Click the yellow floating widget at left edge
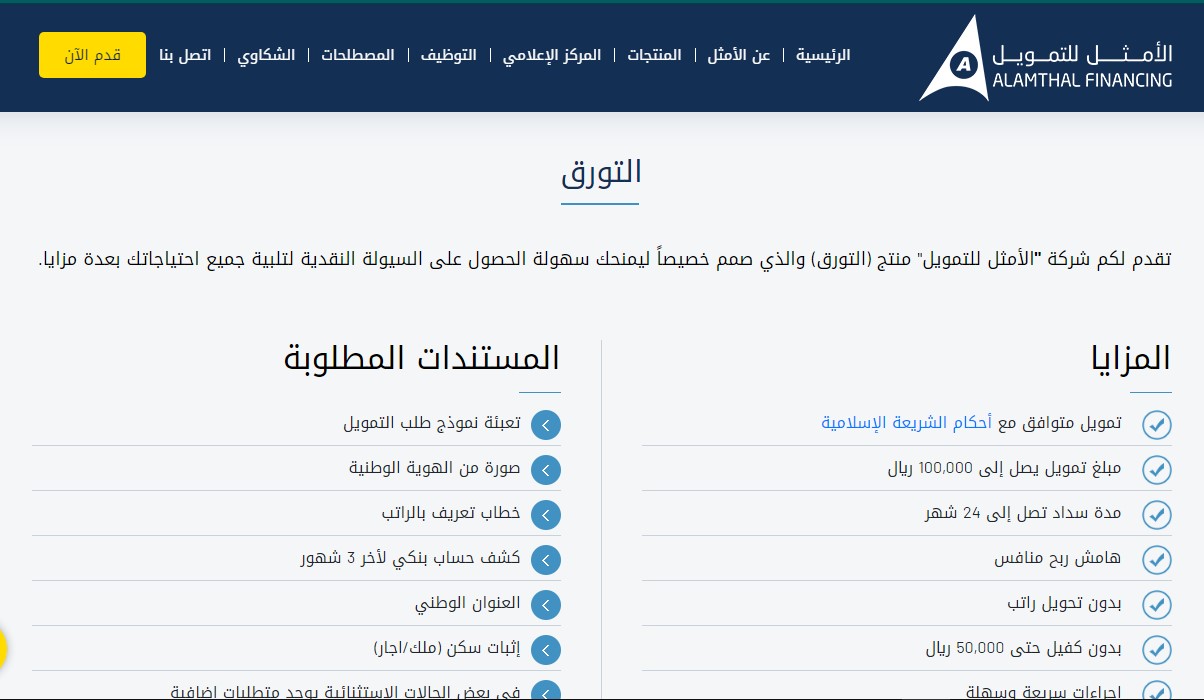The image size is (1204, 700). [x=3, y=649]
